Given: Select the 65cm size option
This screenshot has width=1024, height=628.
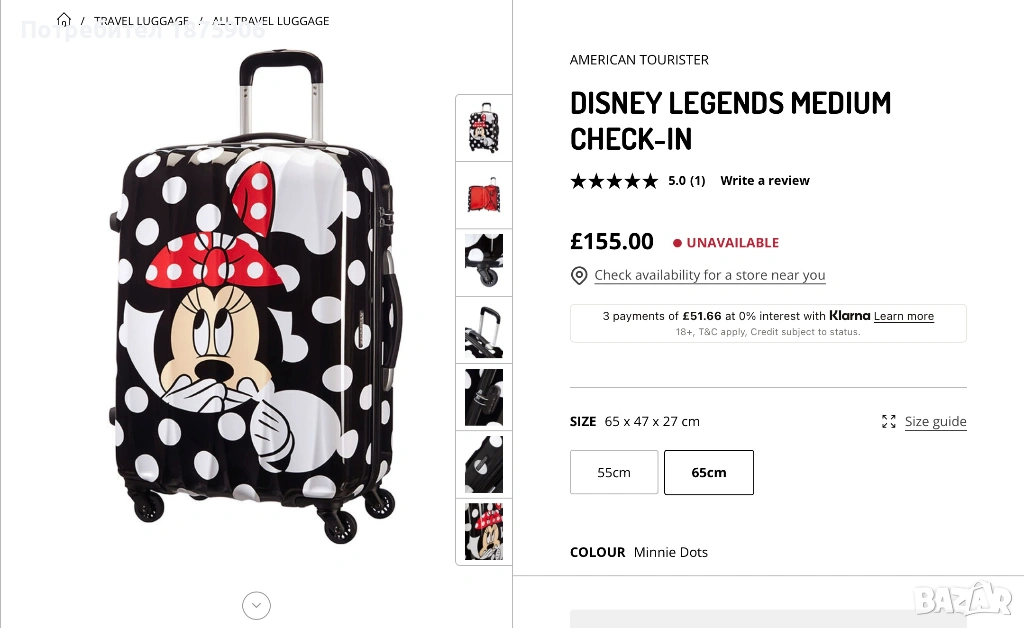Looking at the screenshot, I should click(x=709, y=472).
